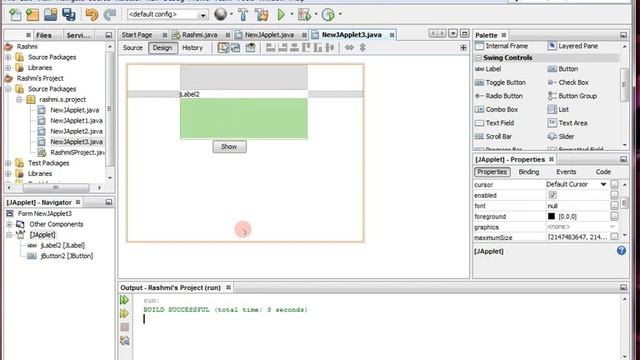This screenshot has width=640, height=360.
Task: Open Output settings icon below stop
Action: [124, 340]
